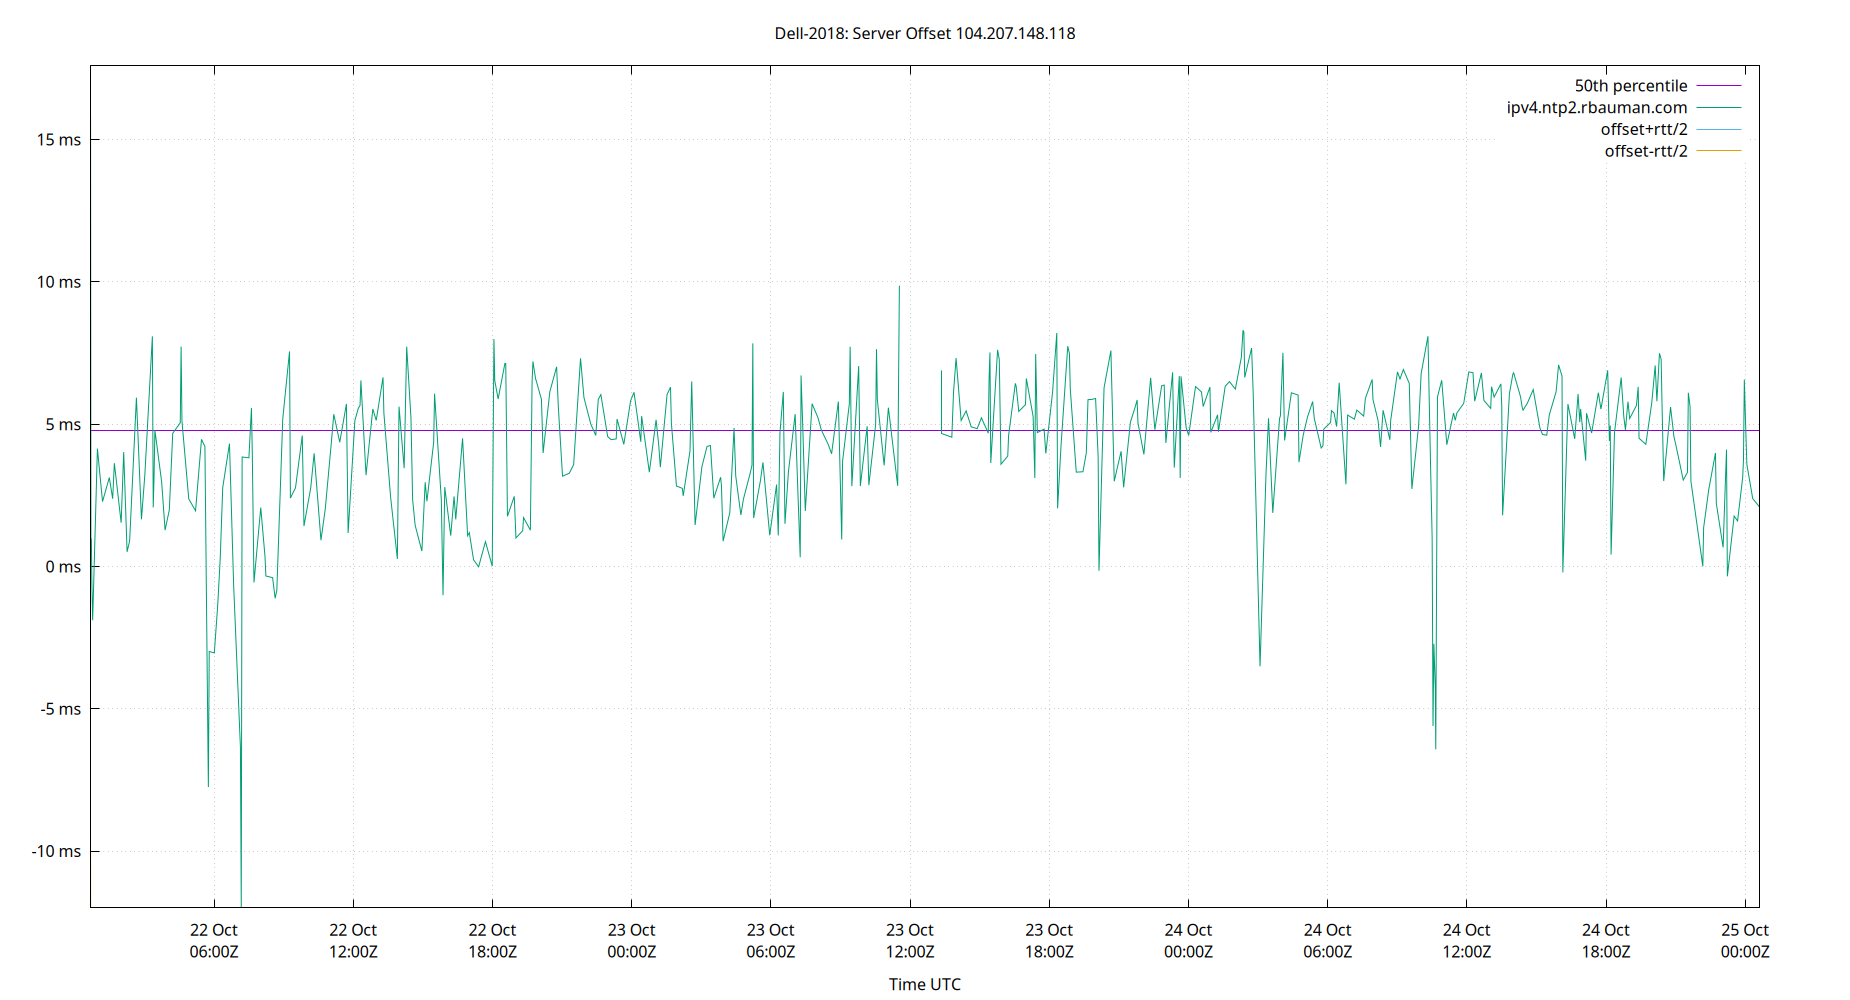The width and height of the screenshot is (1850, 1000).
Task: Click the '10 ms' y-axis label
Action: (59, 282)
